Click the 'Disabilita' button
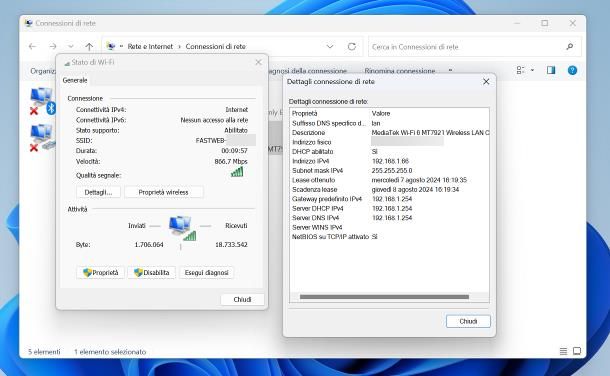The image size is (610, 376). [151, 273]
